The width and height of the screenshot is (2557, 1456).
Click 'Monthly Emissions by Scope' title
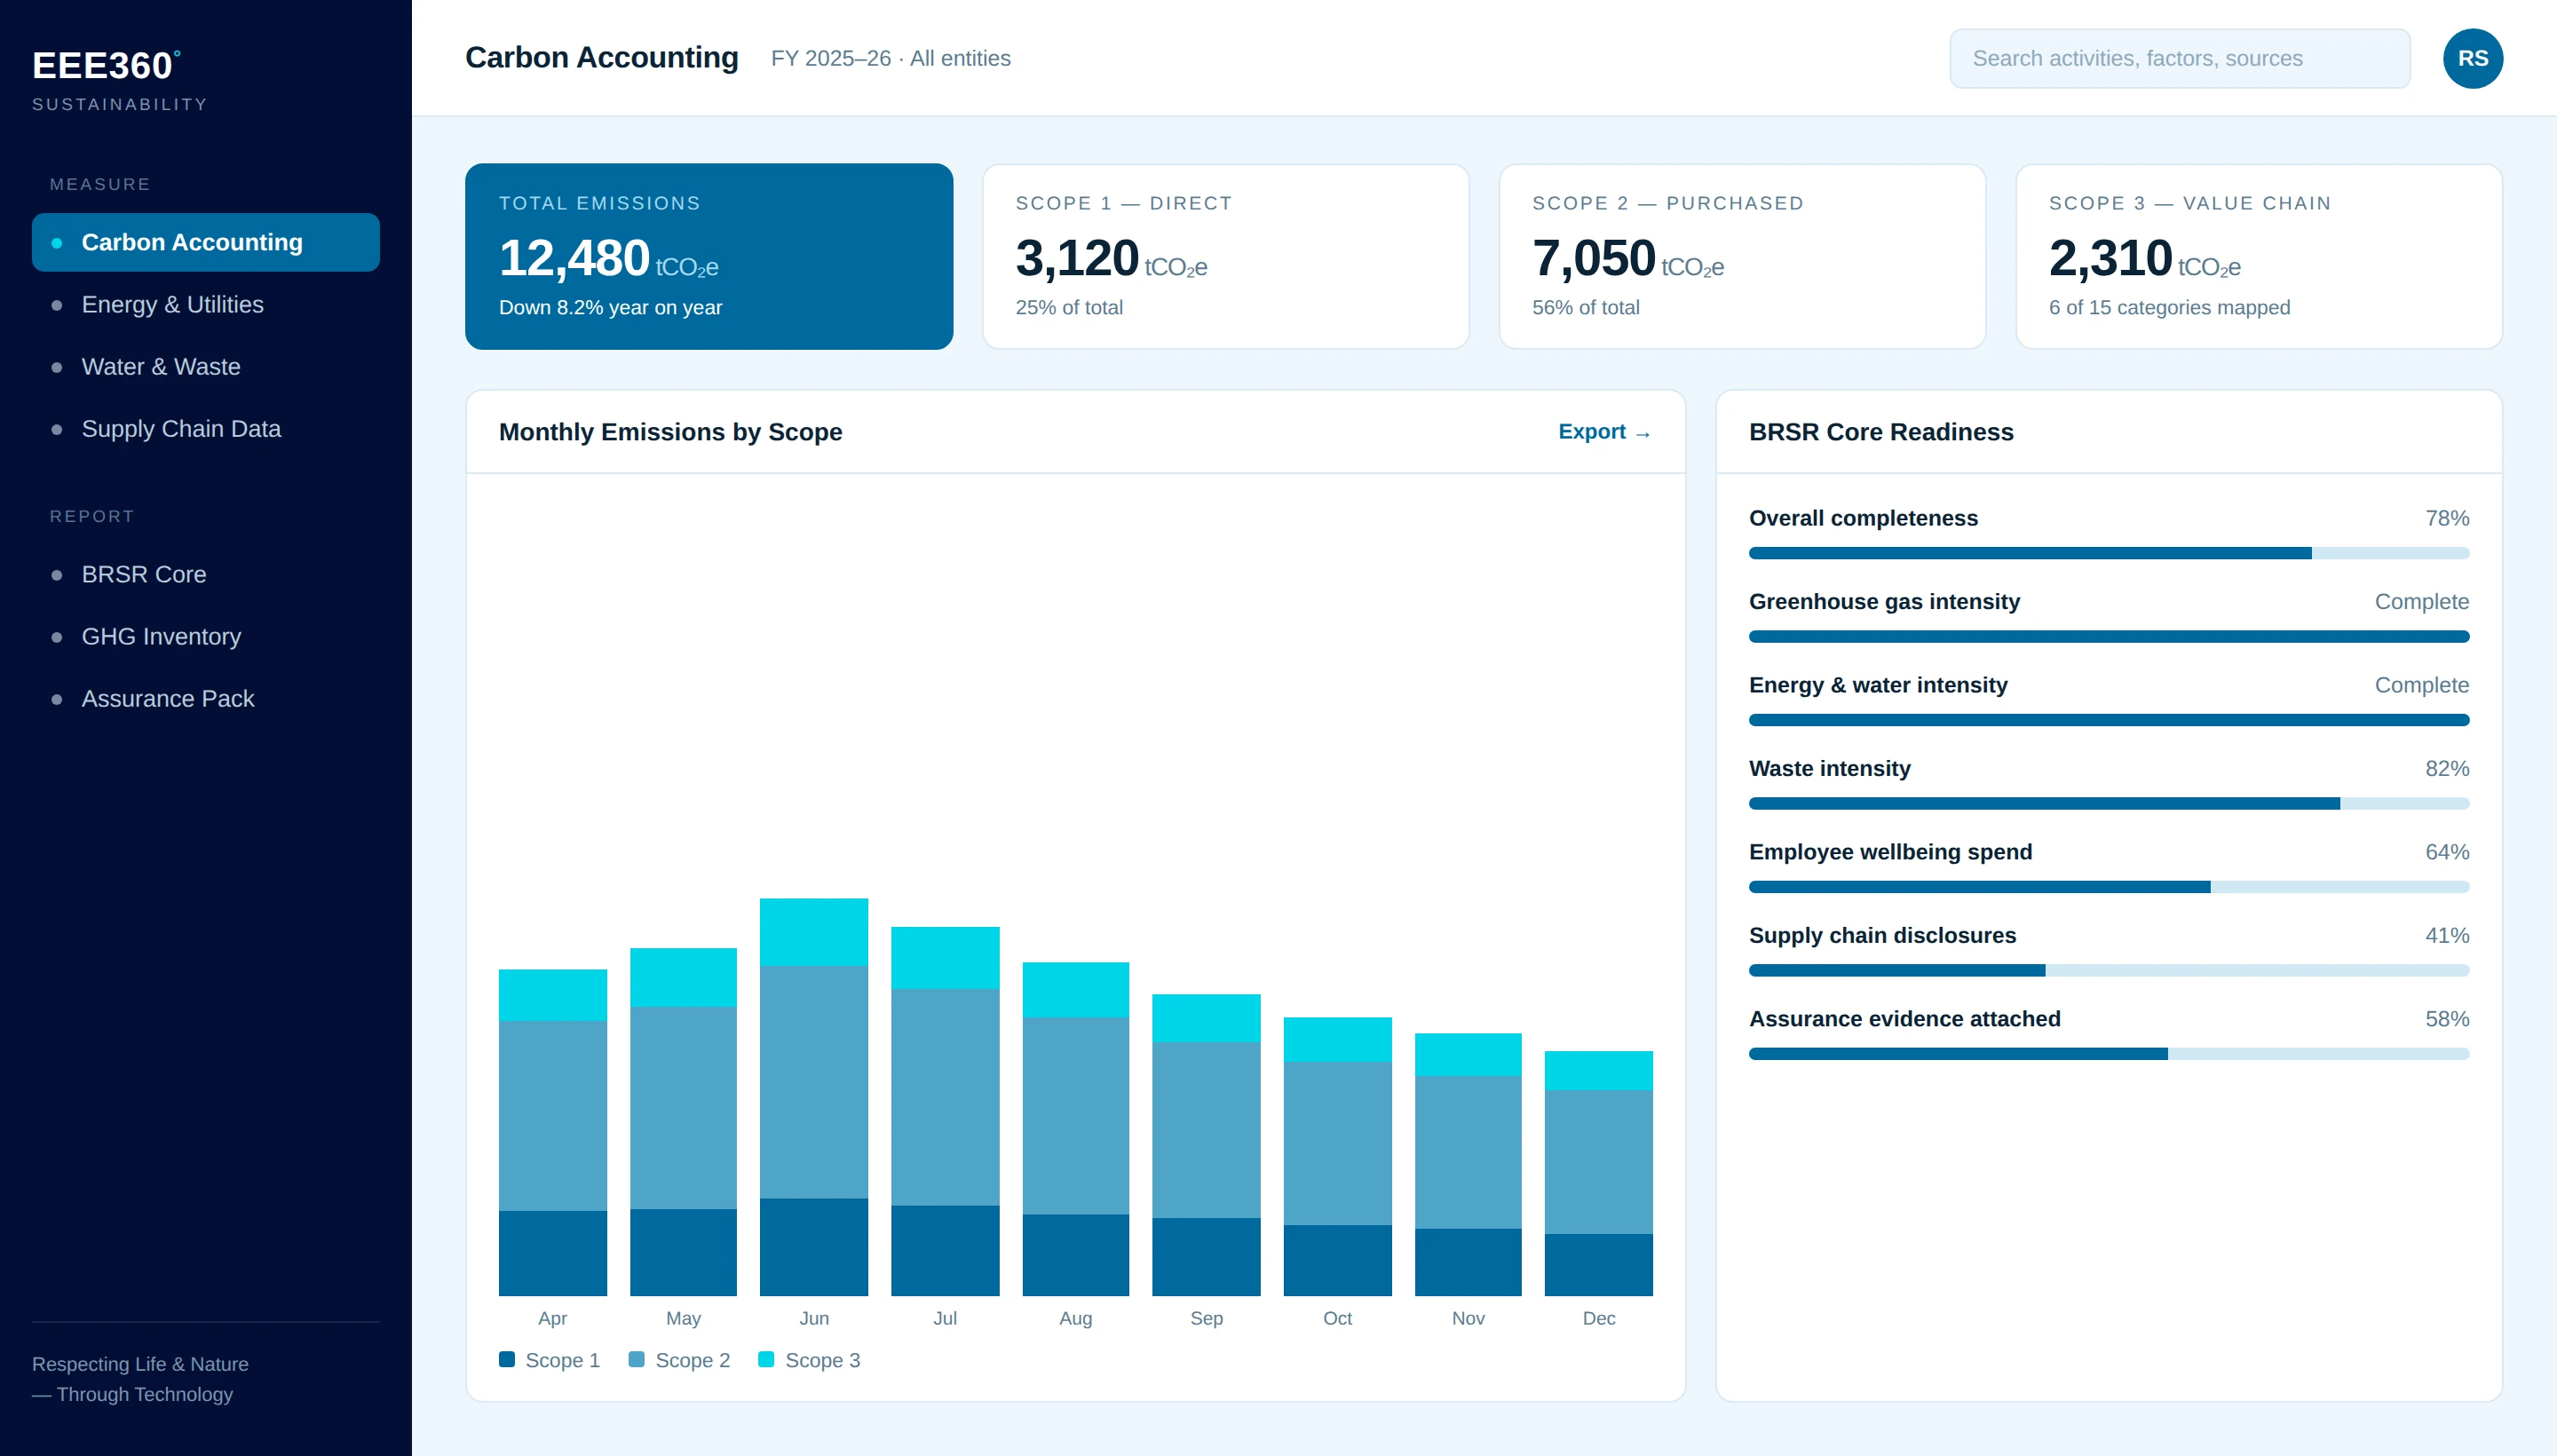(x=670, y=432)
